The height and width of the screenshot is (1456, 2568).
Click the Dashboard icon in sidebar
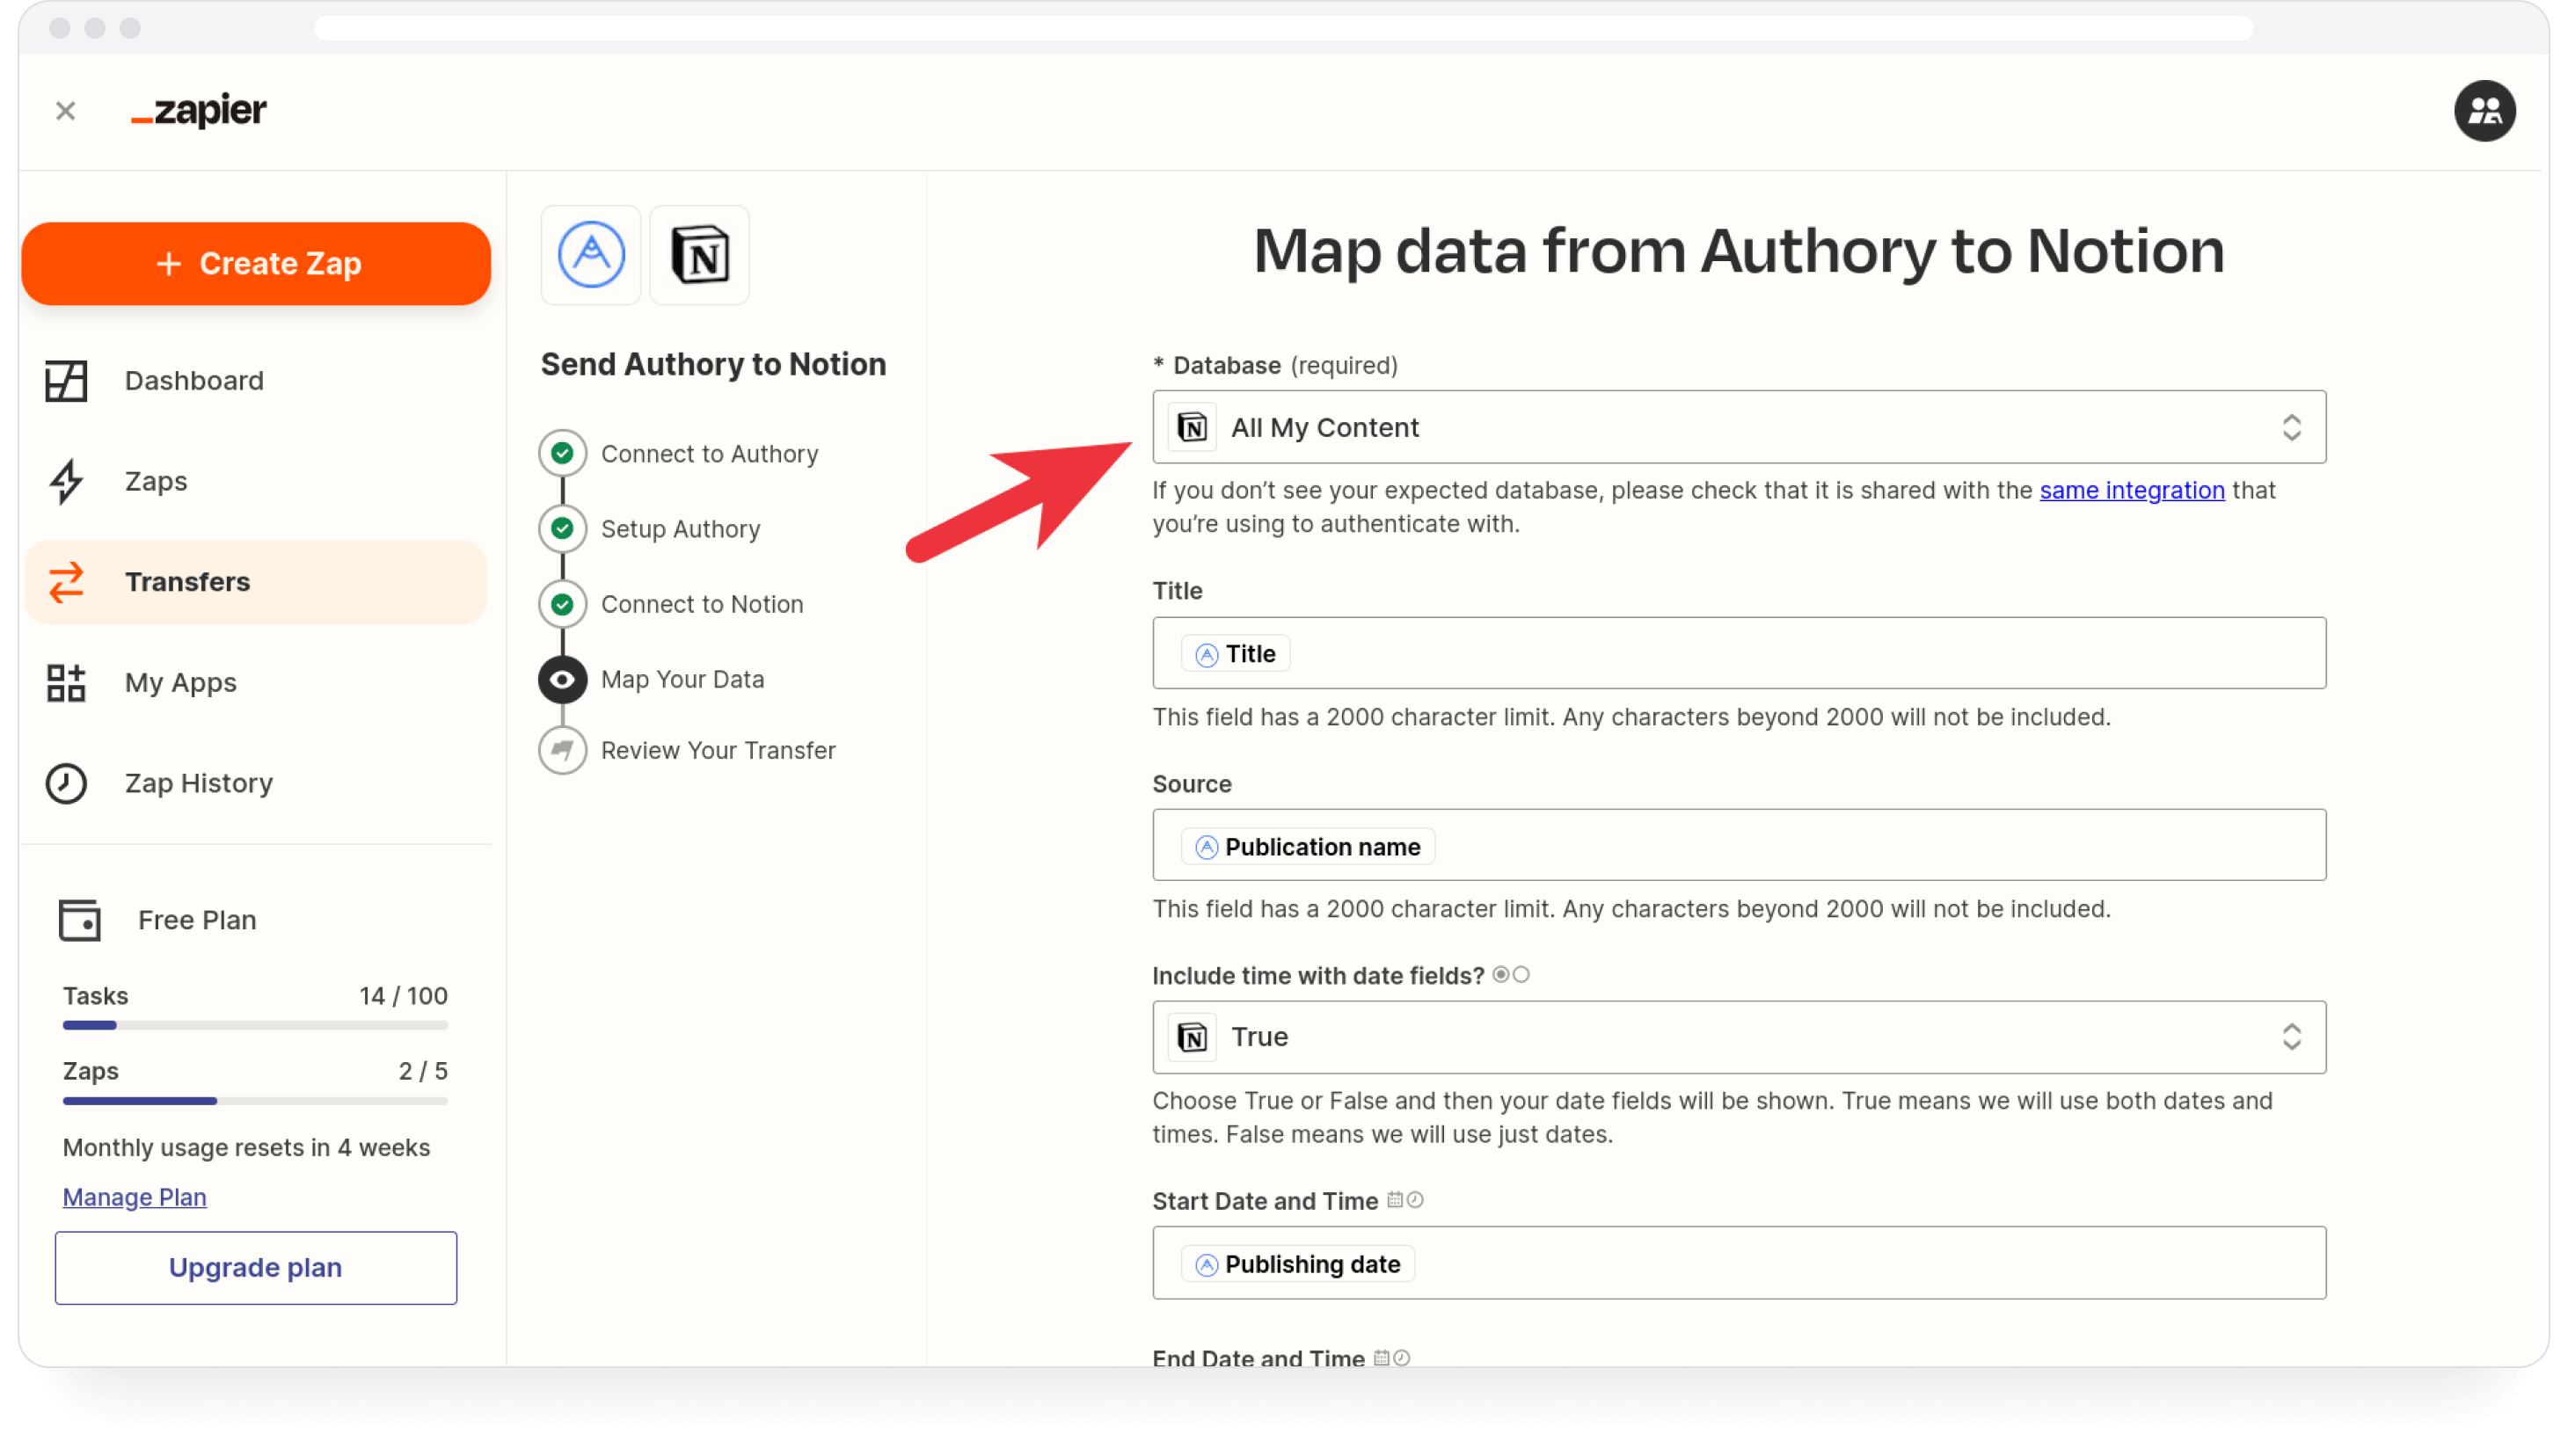click(x=66, y=381)
